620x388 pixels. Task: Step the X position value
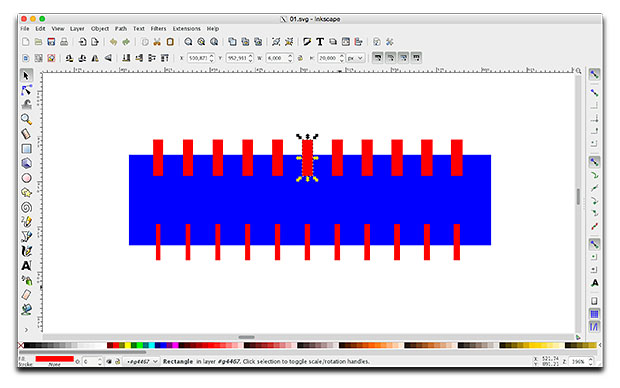tap(212, 58)
